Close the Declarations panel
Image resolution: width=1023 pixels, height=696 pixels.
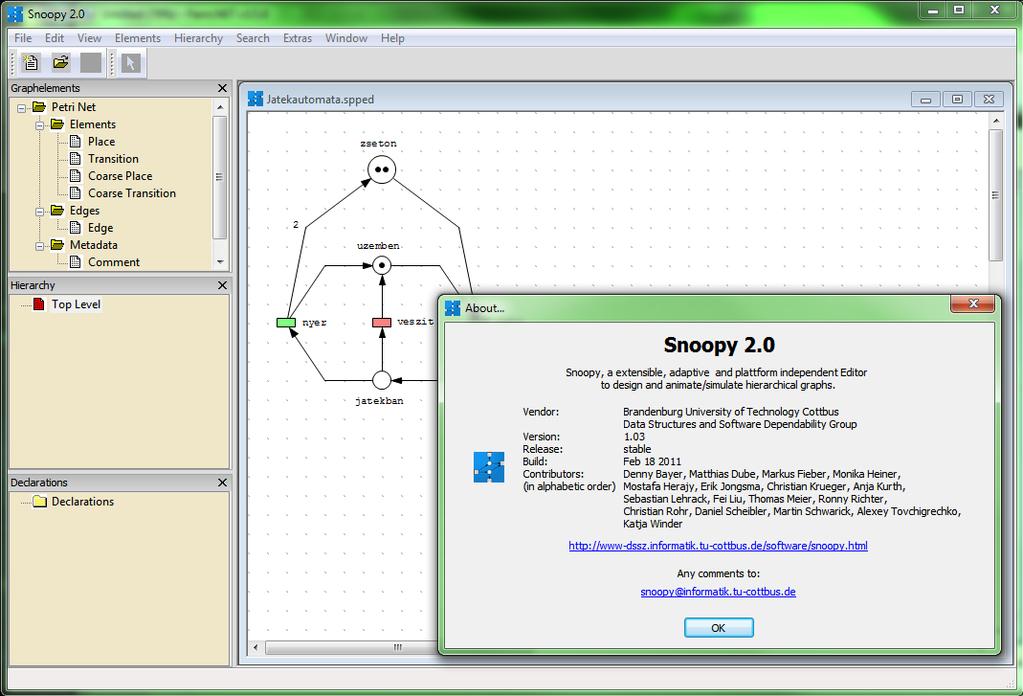click(x=222, y=483)
